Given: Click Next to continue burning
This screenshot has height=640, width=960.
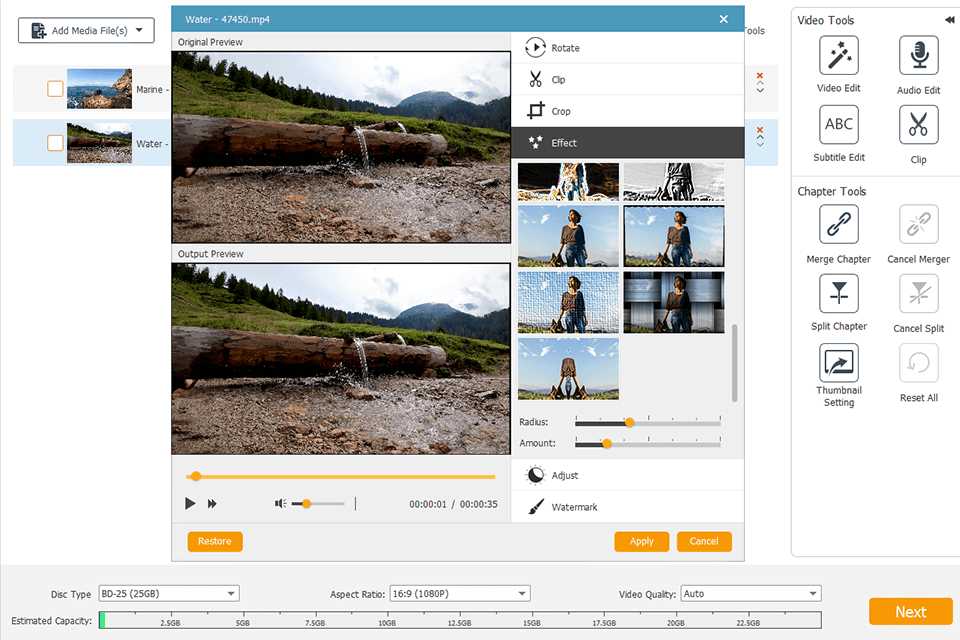Looking at the screenshot, I should pyautogui.click(x=910, y=611).
